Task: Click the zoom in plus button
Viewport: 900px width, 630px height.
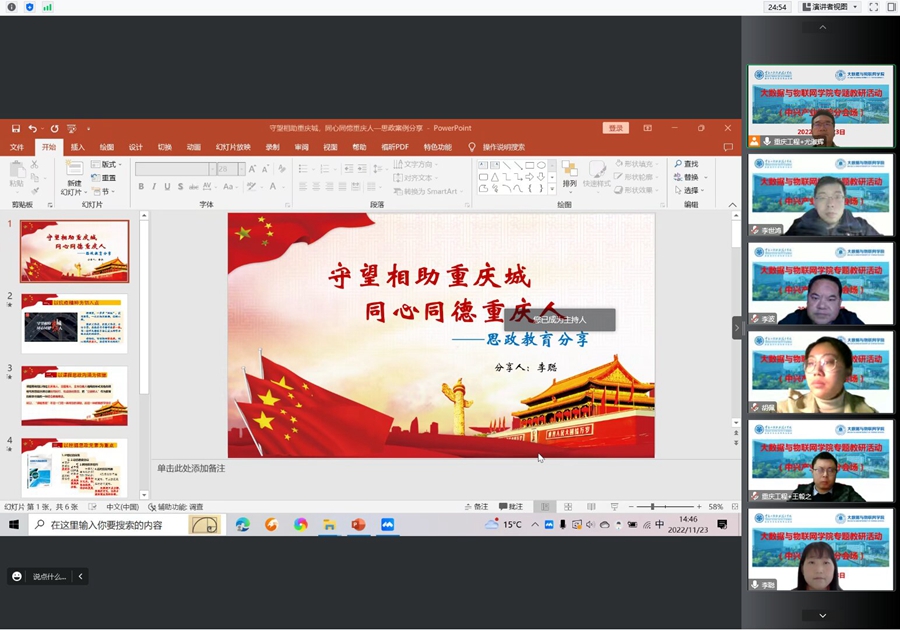Action: [x=699, y=507]
